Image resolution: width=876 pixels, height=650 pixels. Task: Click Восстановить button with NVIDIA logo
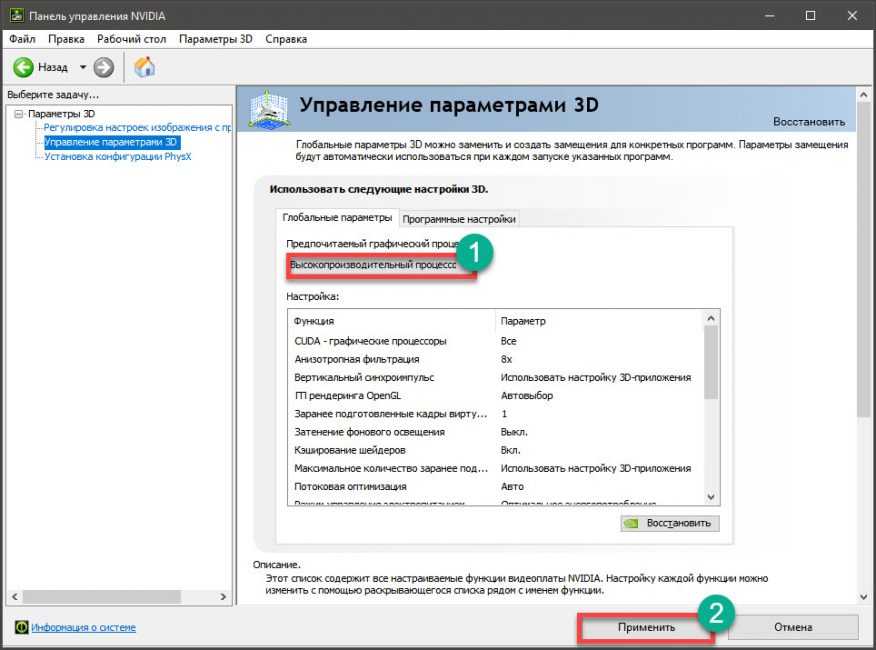[x=669, y=523]
